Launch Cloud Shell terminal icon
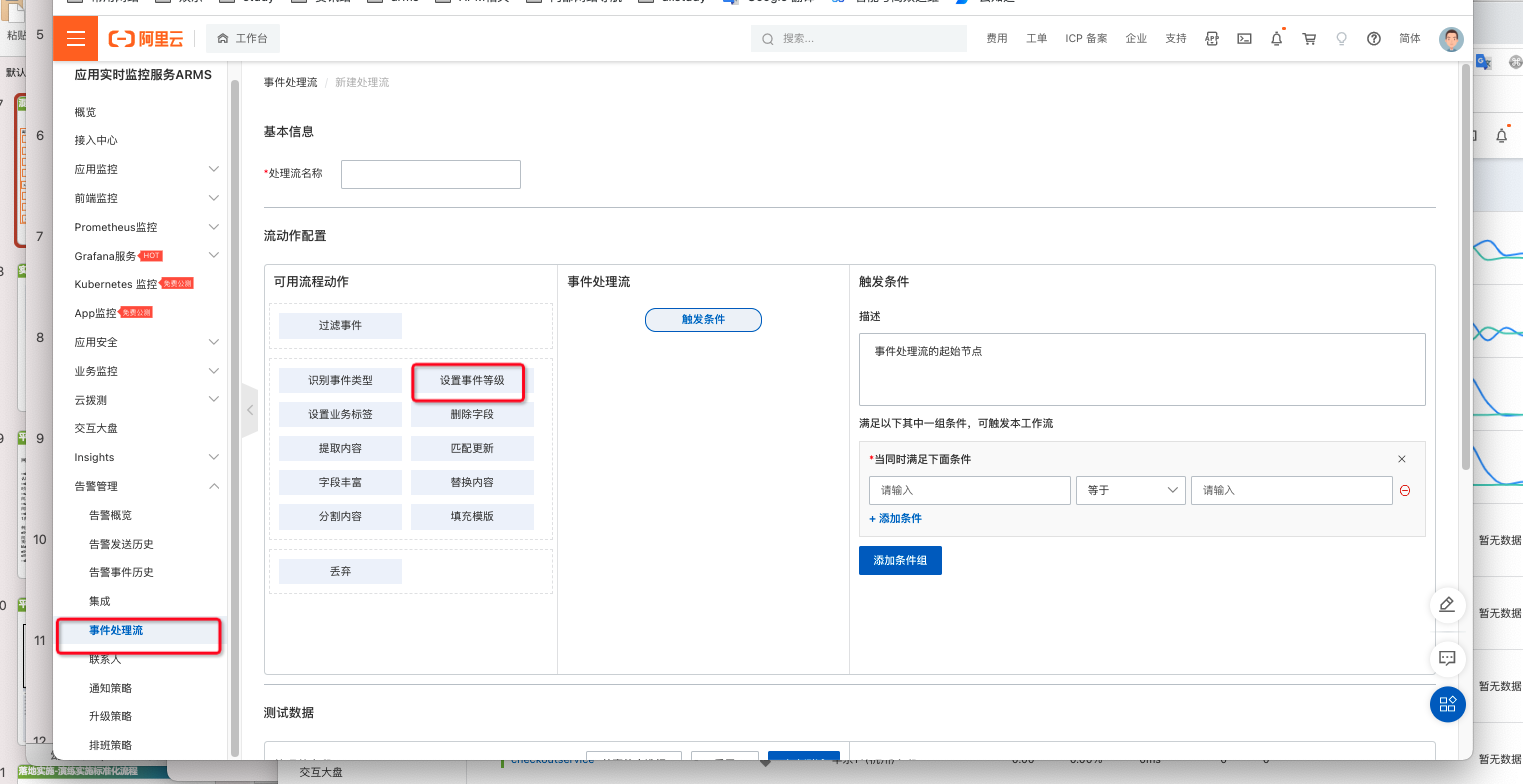The height and width of the screenshot is (784, 1523). point(1244,39)
